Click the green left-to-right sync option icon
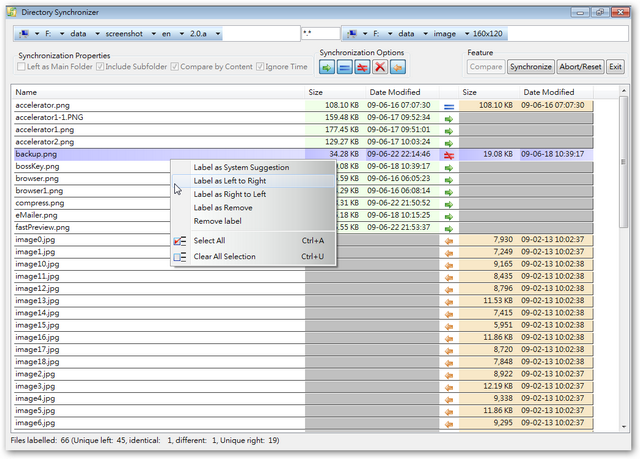This screenshot has height=459, width=640. click(327, 67)
